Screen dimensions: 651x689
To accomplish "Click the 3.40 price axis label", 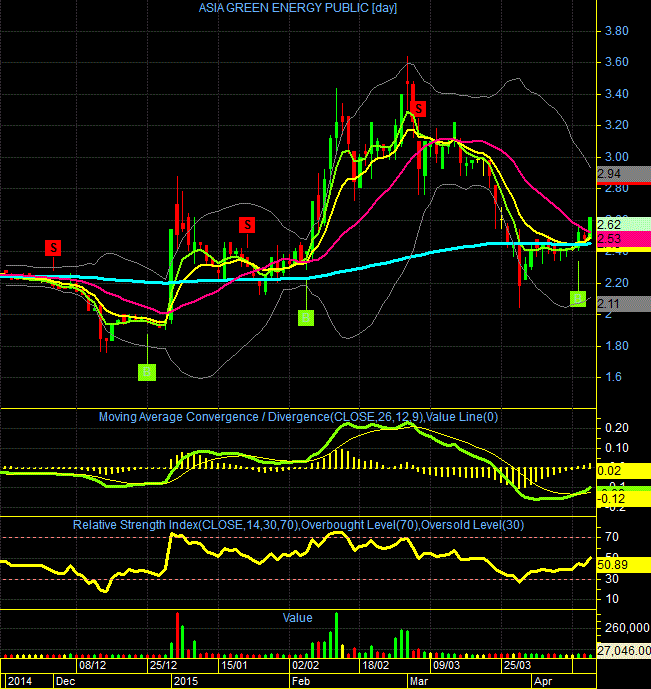I will (x=617, y=94).
